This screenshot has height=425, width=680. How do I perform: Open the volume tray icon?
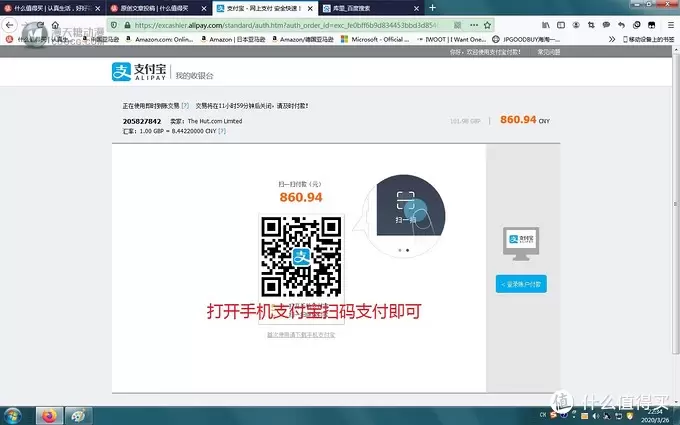596,416
